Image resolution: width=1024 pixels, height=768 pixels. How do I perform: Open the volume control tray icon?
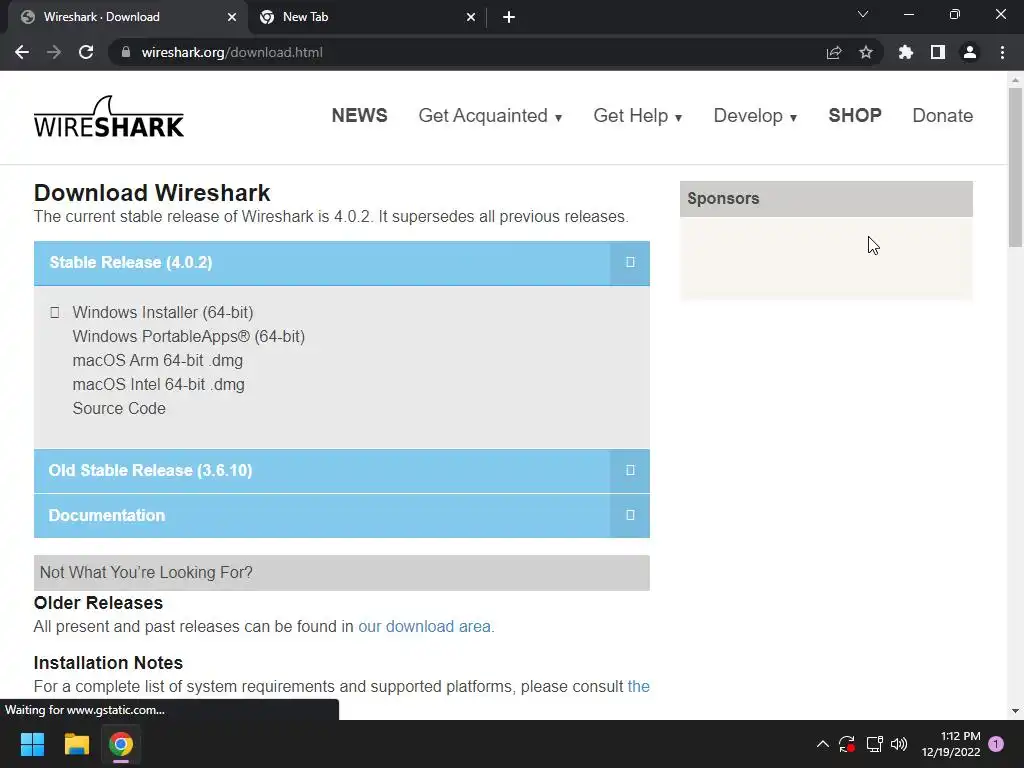[899, 744]
